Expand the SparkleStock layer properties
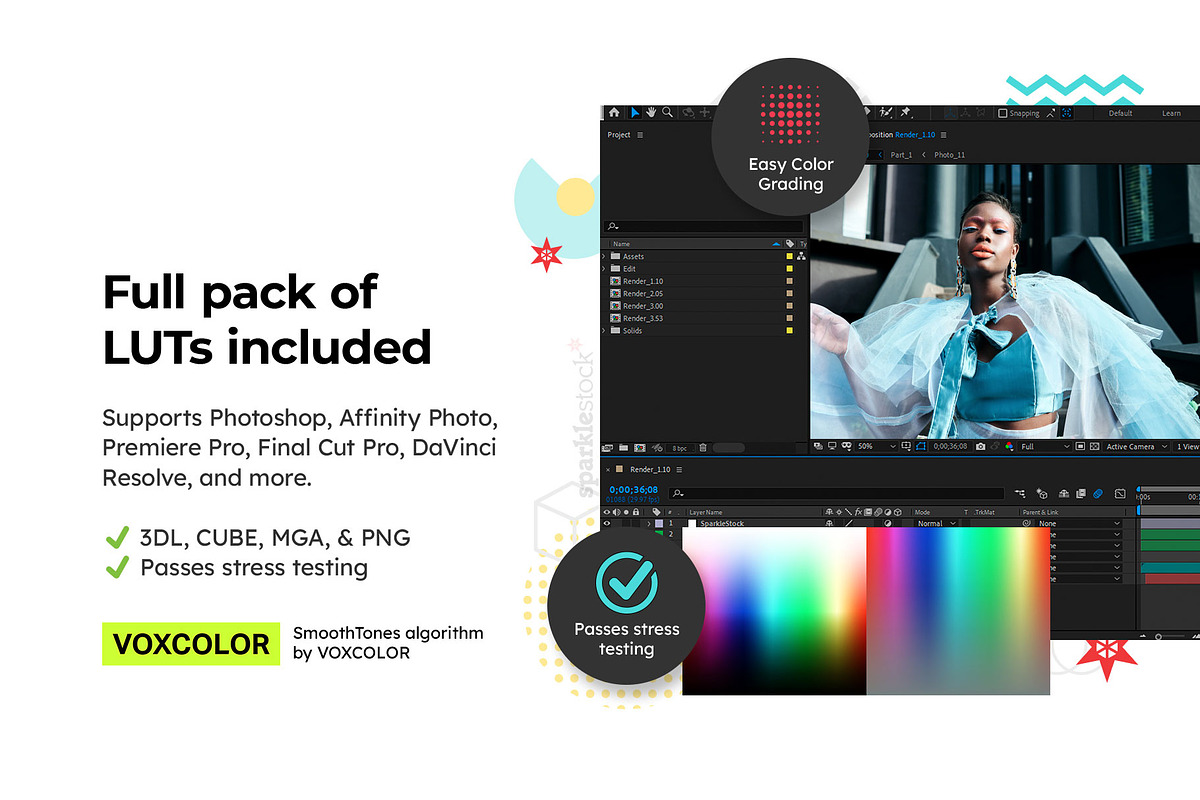Image resolution: width=1200 pixels, height=800 pixels. (649, 523)
